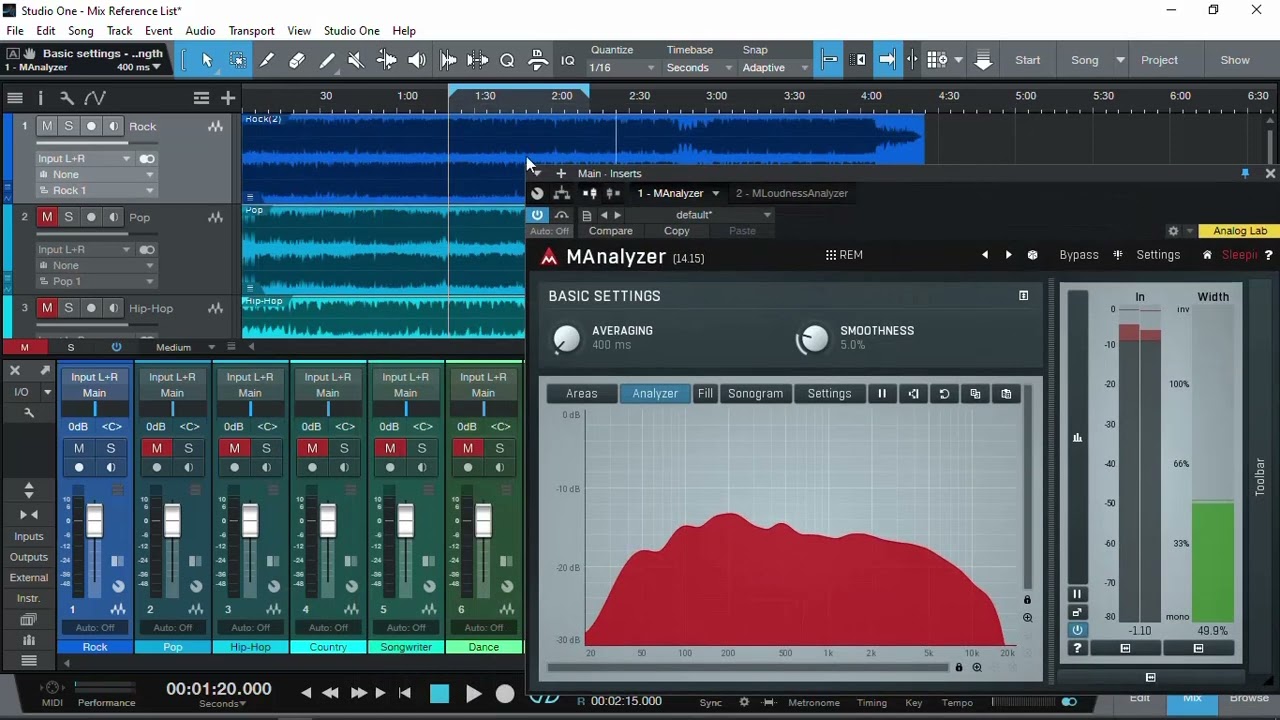
Task: Open console Medium size dropdown
Action: 185,347
